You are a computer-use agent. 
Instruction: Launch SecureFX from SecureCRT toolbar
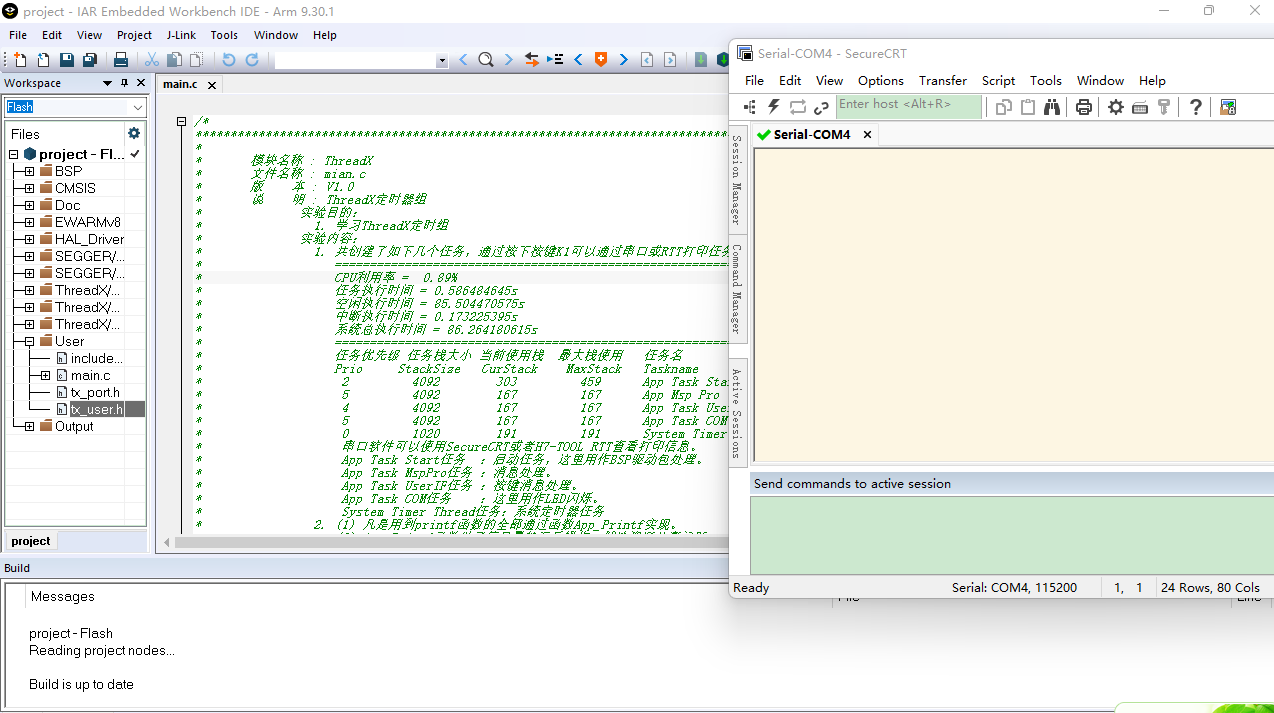(1228, 107)
